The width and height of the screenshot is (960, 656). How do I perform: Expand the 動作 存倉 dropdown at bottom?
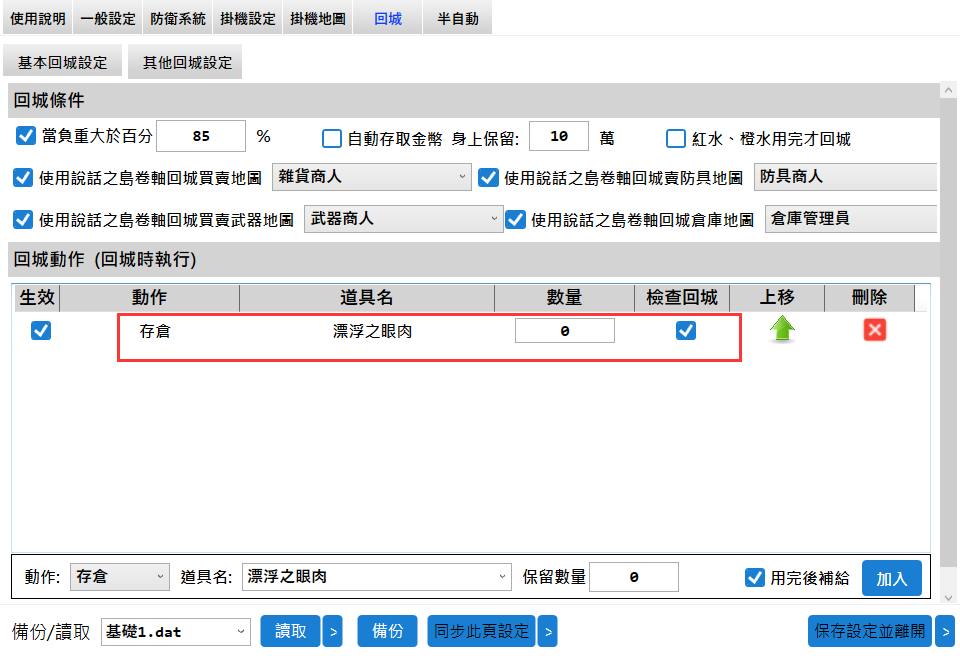pyautogui.click(x=121, y=577)
